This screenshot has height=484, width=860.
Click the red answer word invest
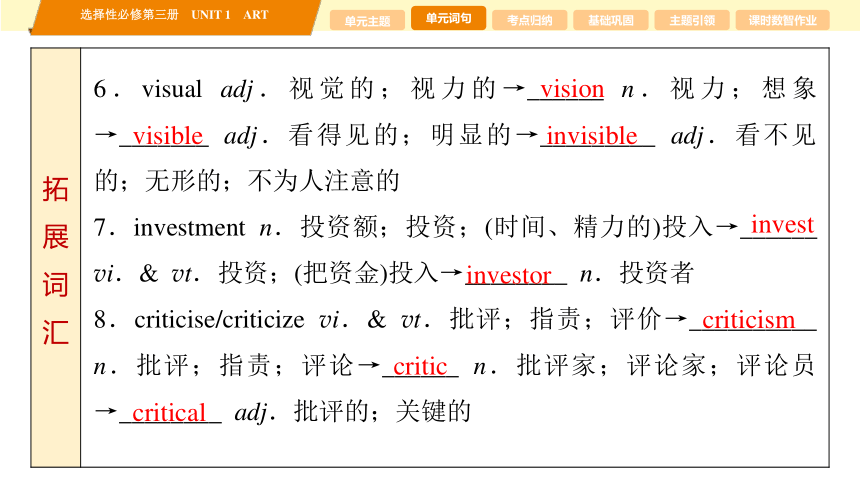[782, 224]
